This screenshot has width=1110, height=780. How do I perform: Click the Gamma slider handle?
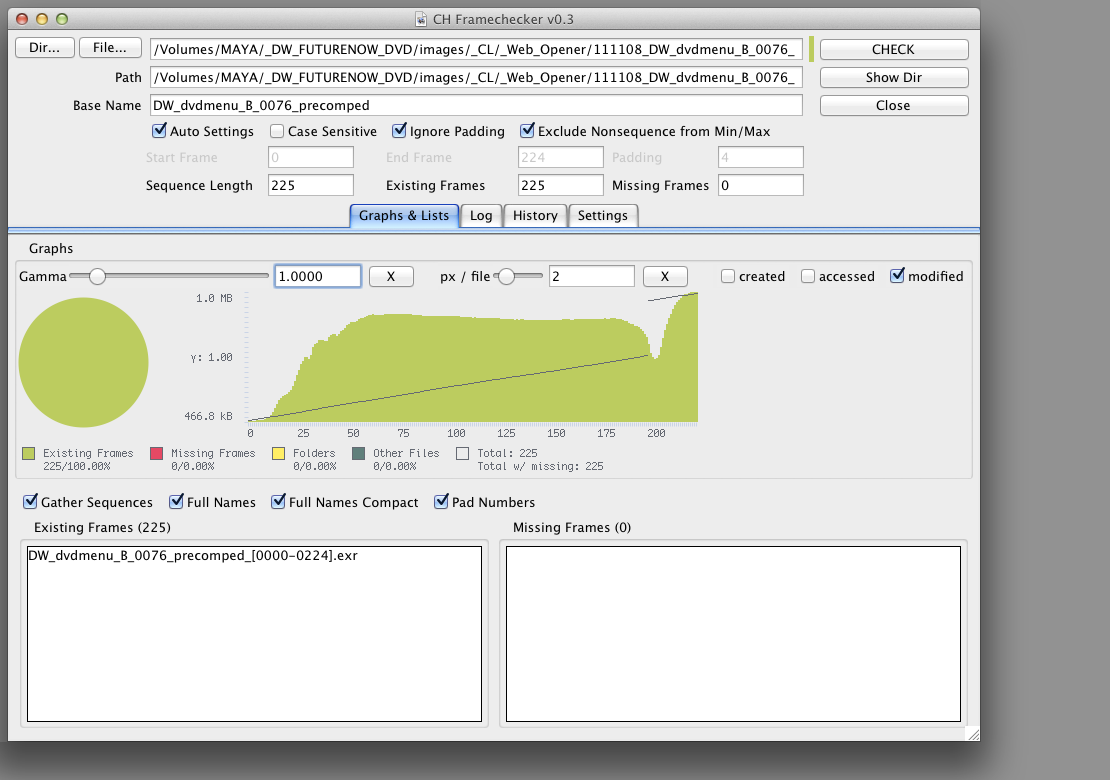pyautogui.click(x=98, y=276)
